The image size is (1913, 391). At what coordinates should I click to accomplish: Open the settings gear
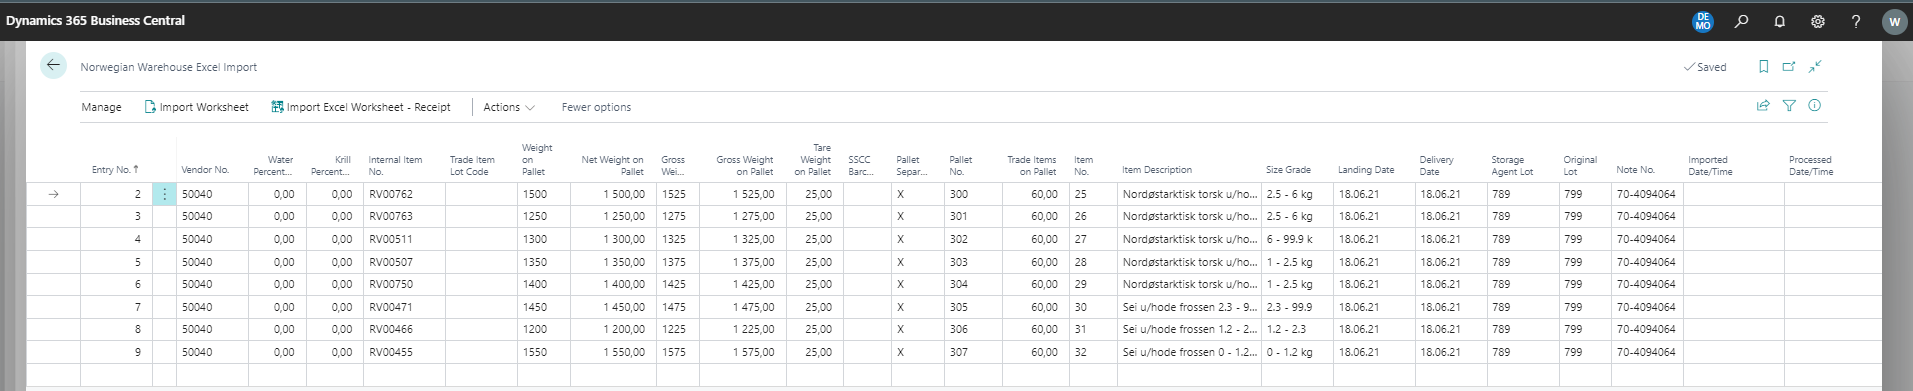[1817, 21]
